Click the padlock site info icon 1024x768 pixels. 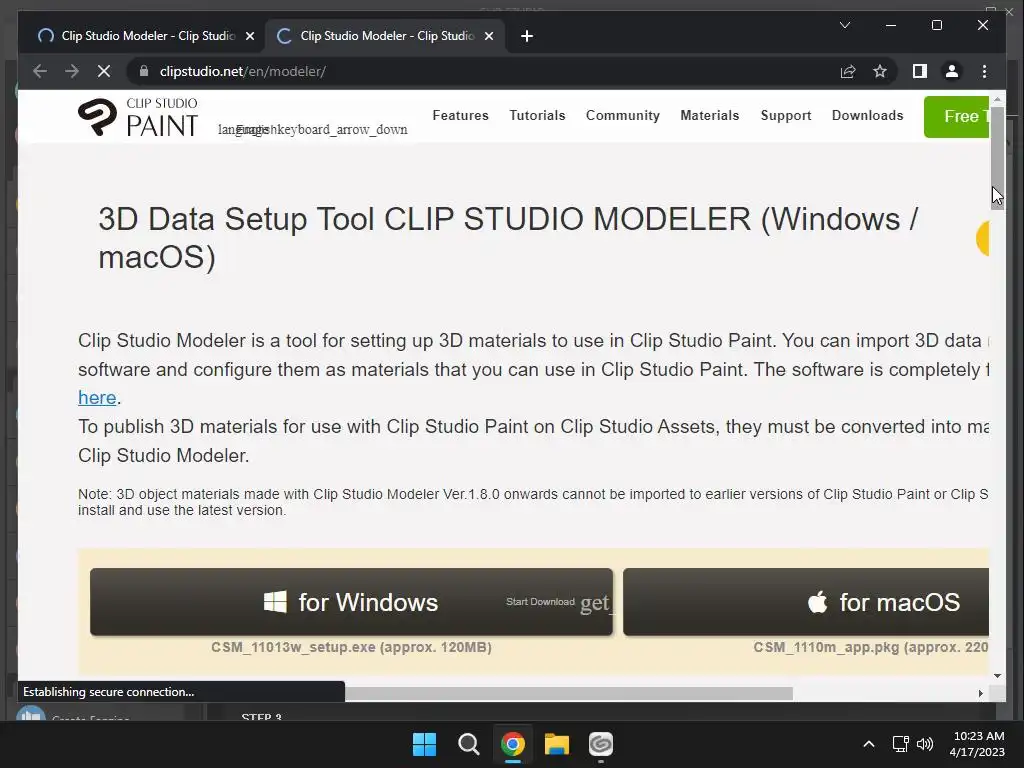tap(144, 71)
